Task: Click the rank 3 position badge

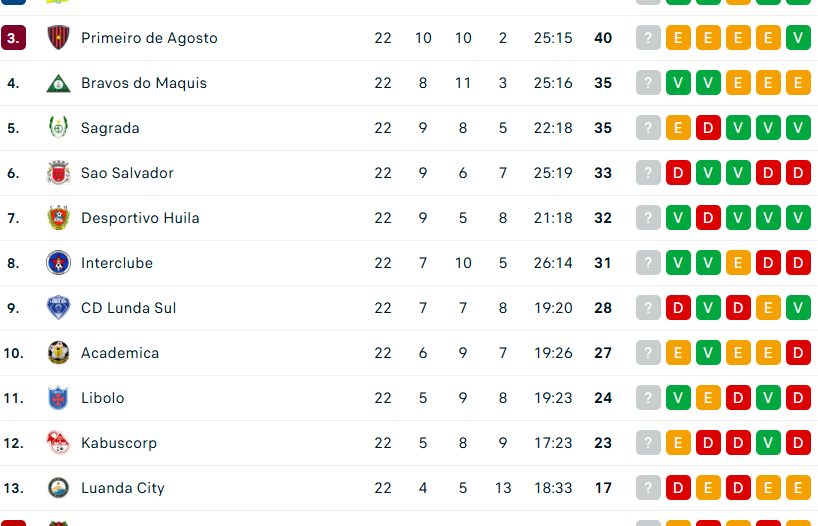Action: pos(14,38)
